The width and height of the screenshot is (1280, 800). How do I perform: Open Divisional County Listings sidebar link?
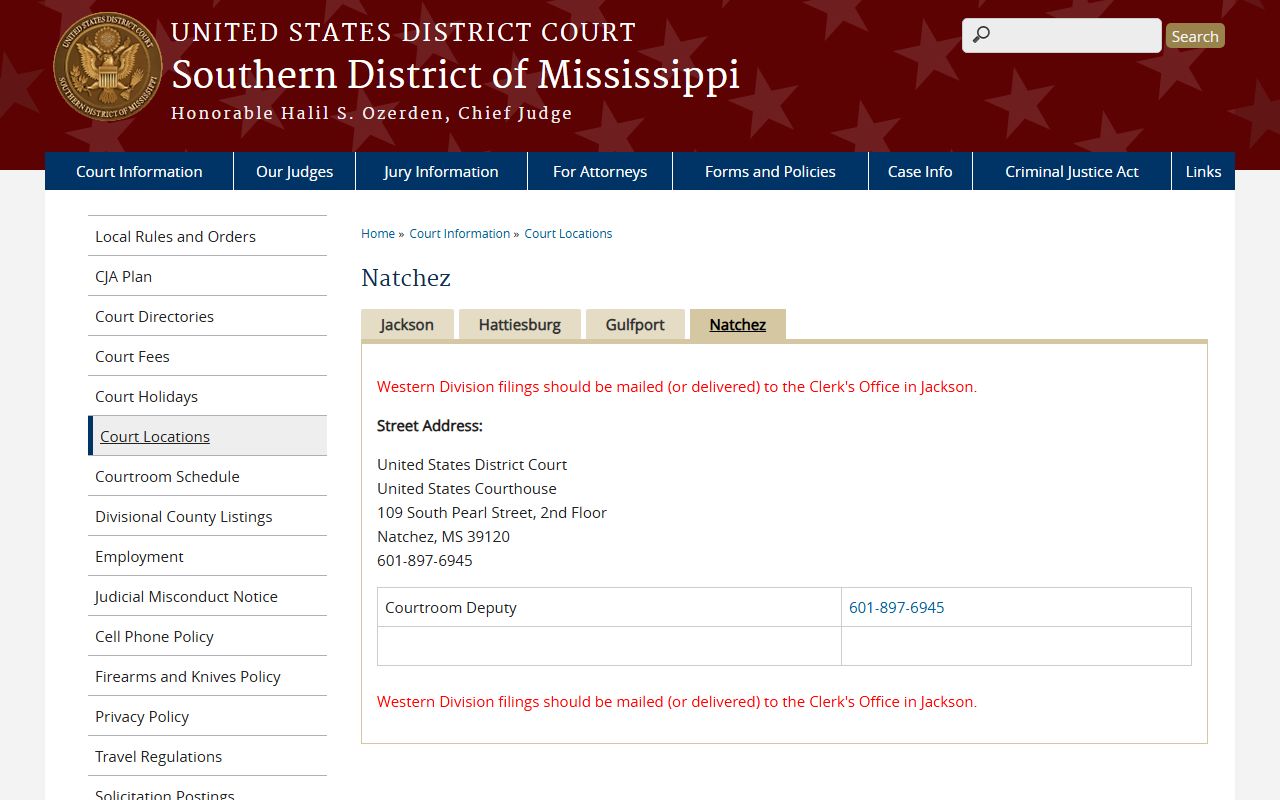click(207, 516)
